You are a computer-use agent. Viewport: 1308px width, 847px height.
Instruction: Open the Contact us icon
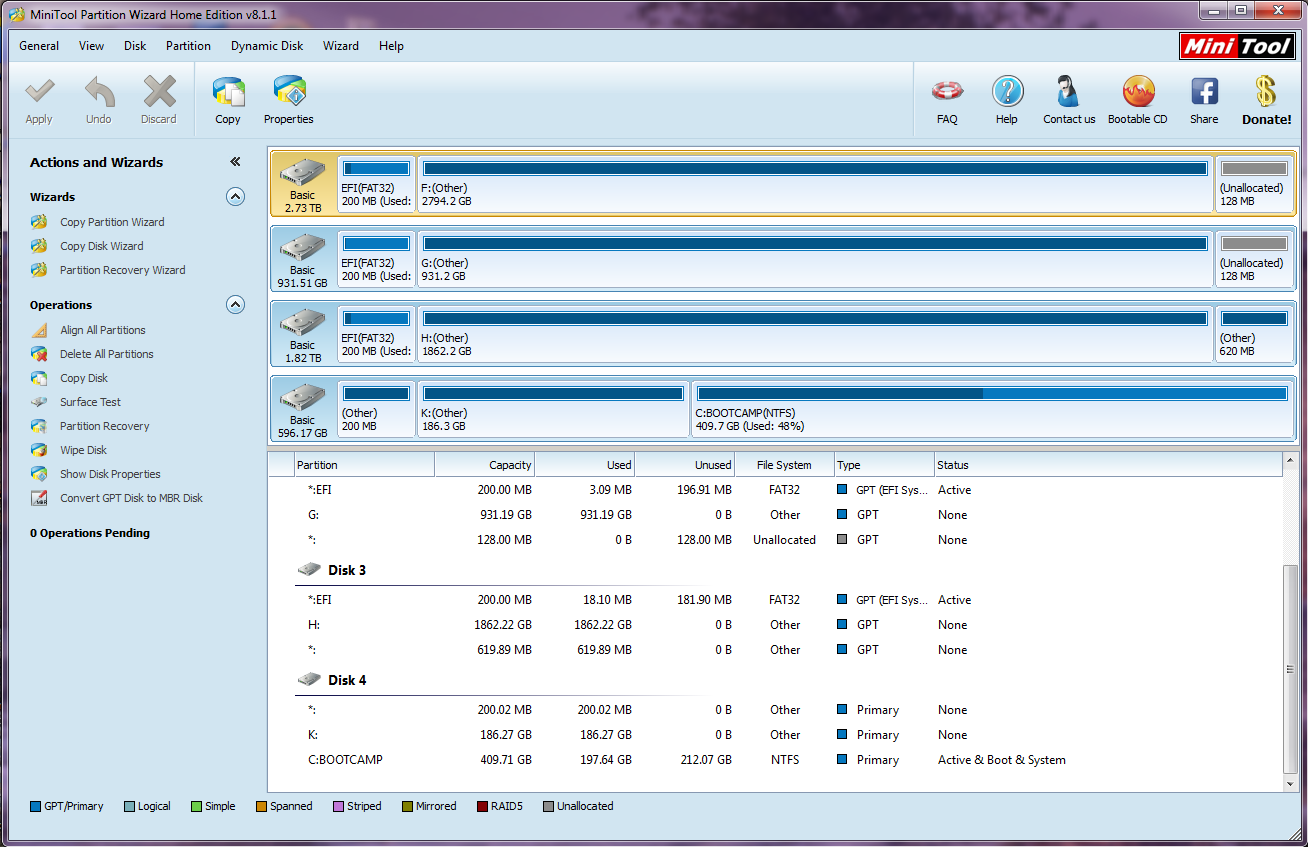coord(1069,92)
